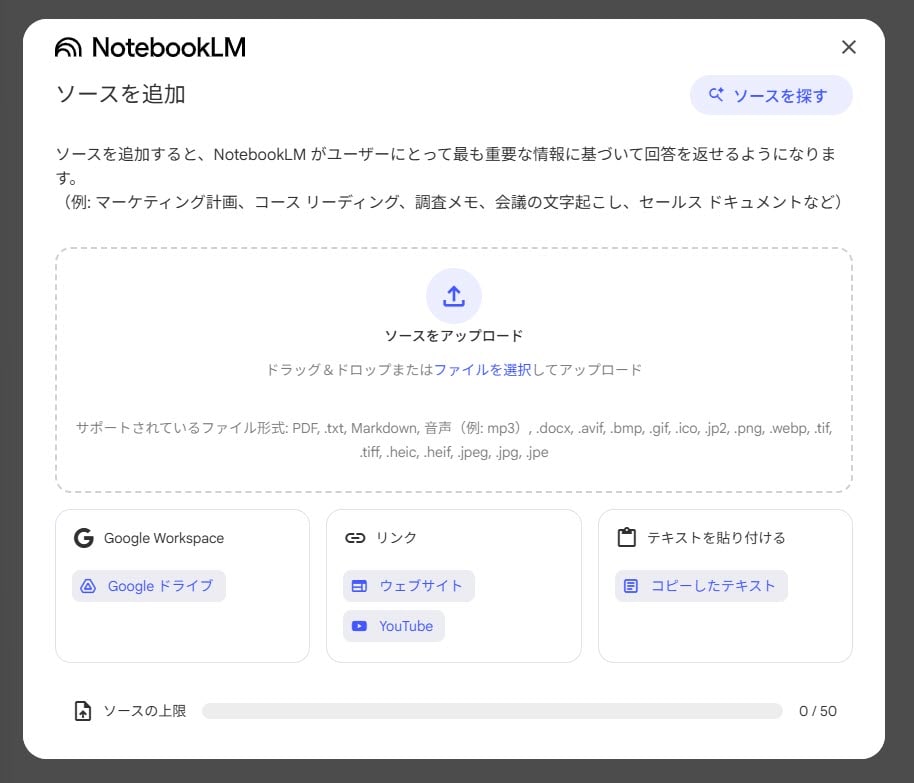Click the clipboard icon beside テキストを貼り付ける

click(x=627, y=538)
